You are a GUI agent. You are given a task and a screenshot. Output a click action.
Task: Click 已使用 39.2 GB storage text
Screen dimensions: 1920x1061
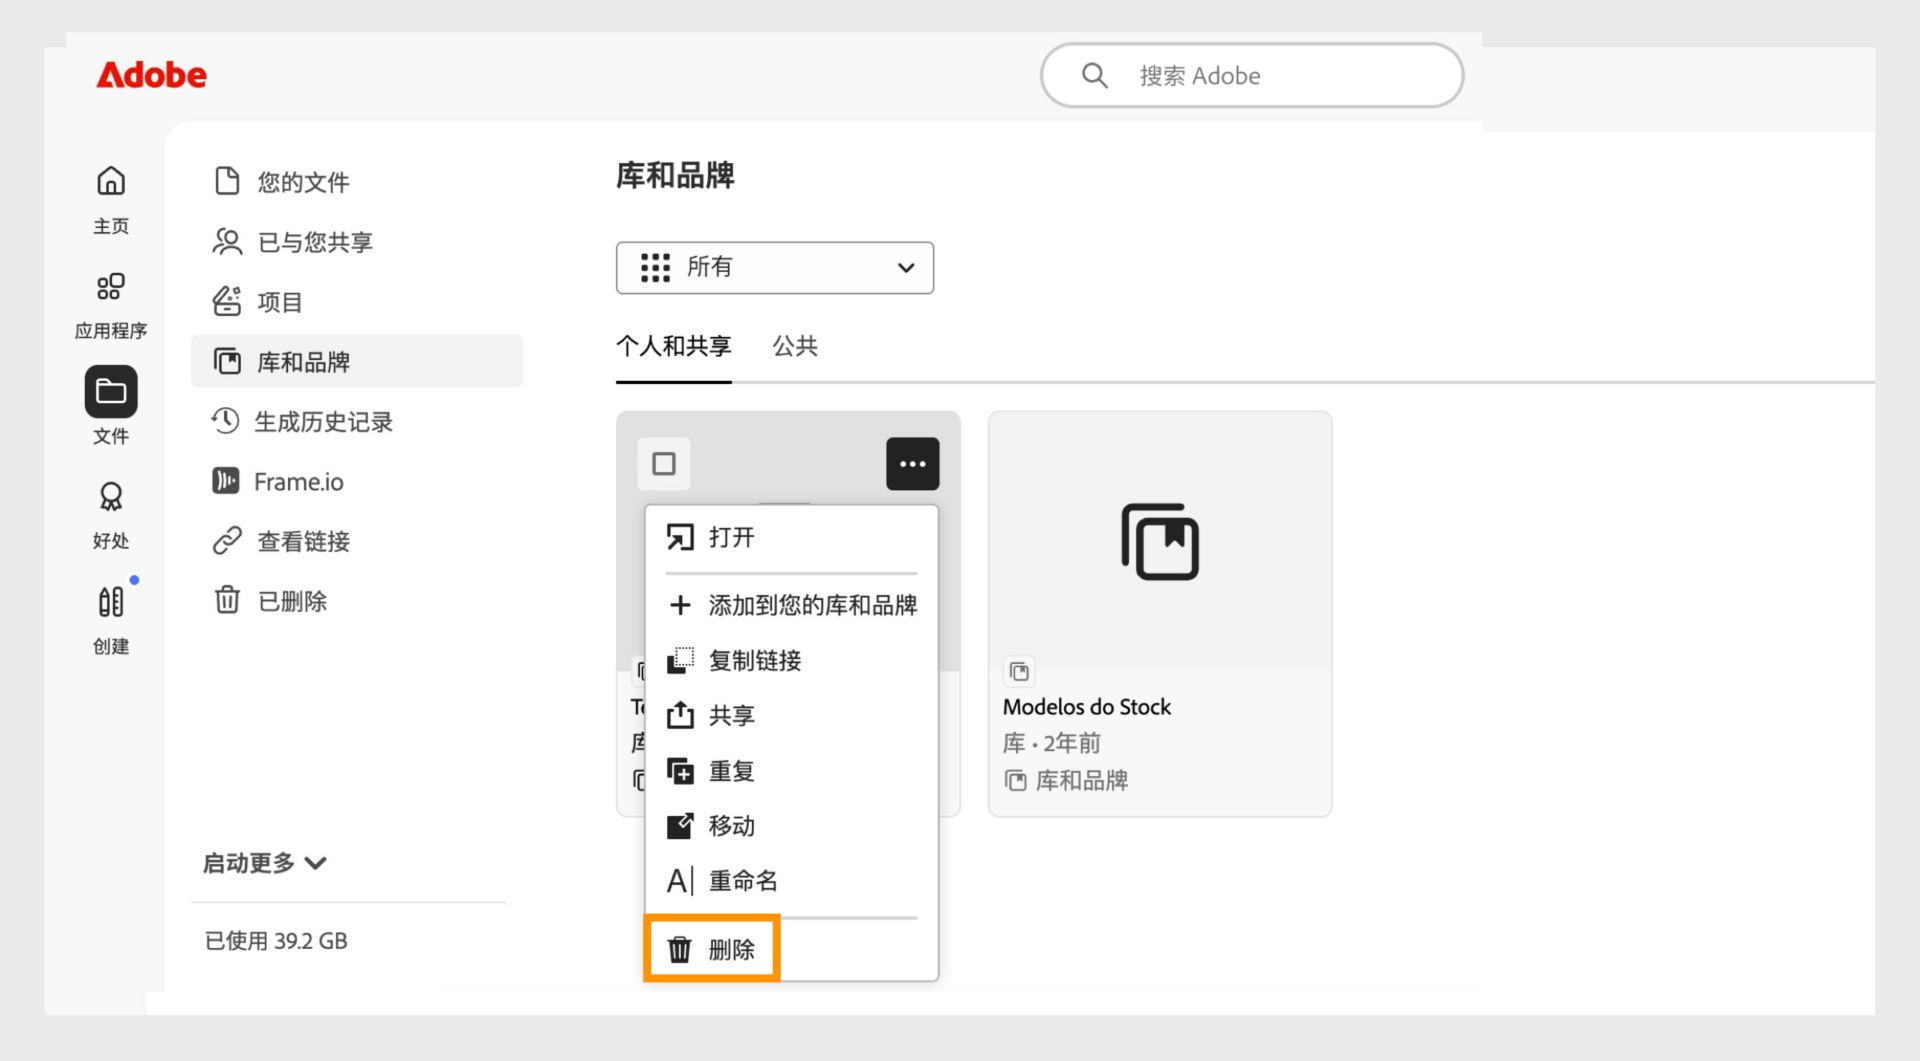[276, 941]
